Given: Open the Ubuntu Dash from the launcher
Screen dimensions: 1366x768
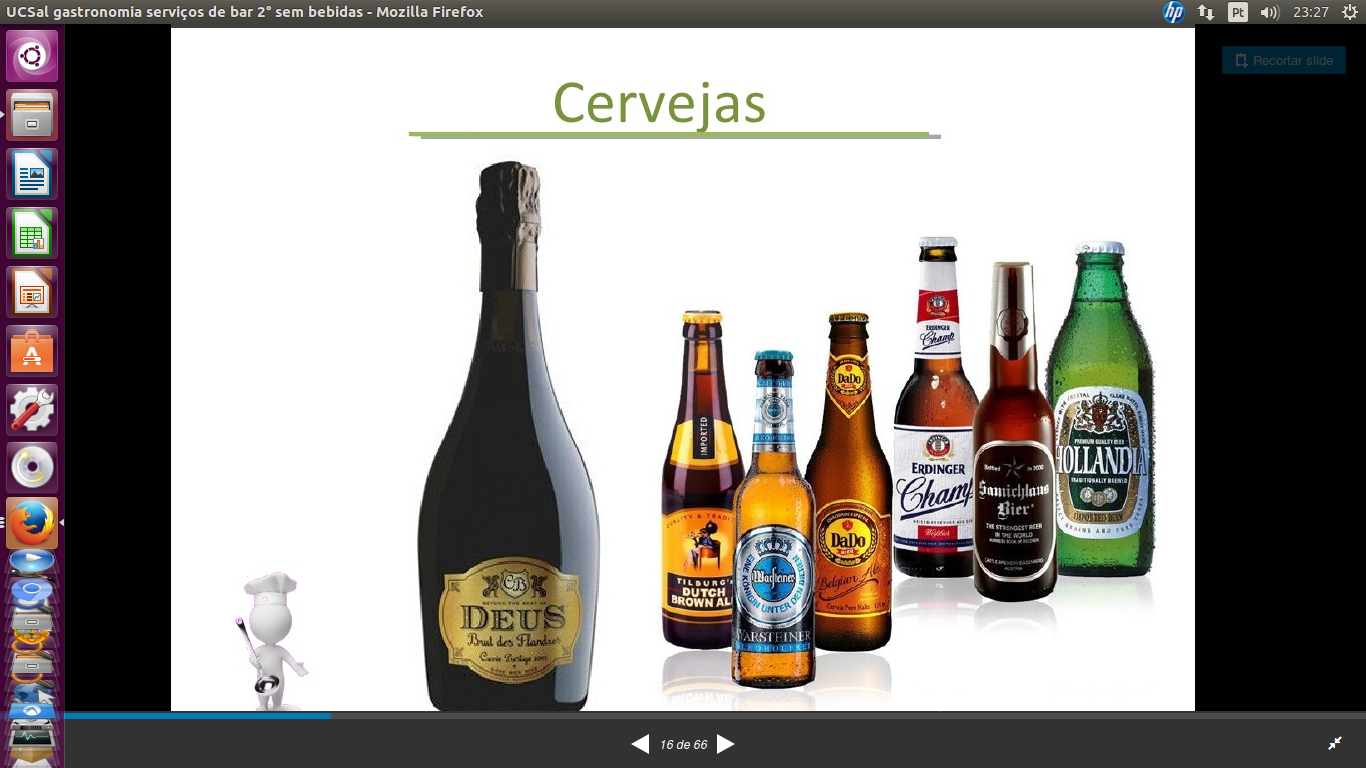Looking at the screenshot, I should [x=32, y=56].
